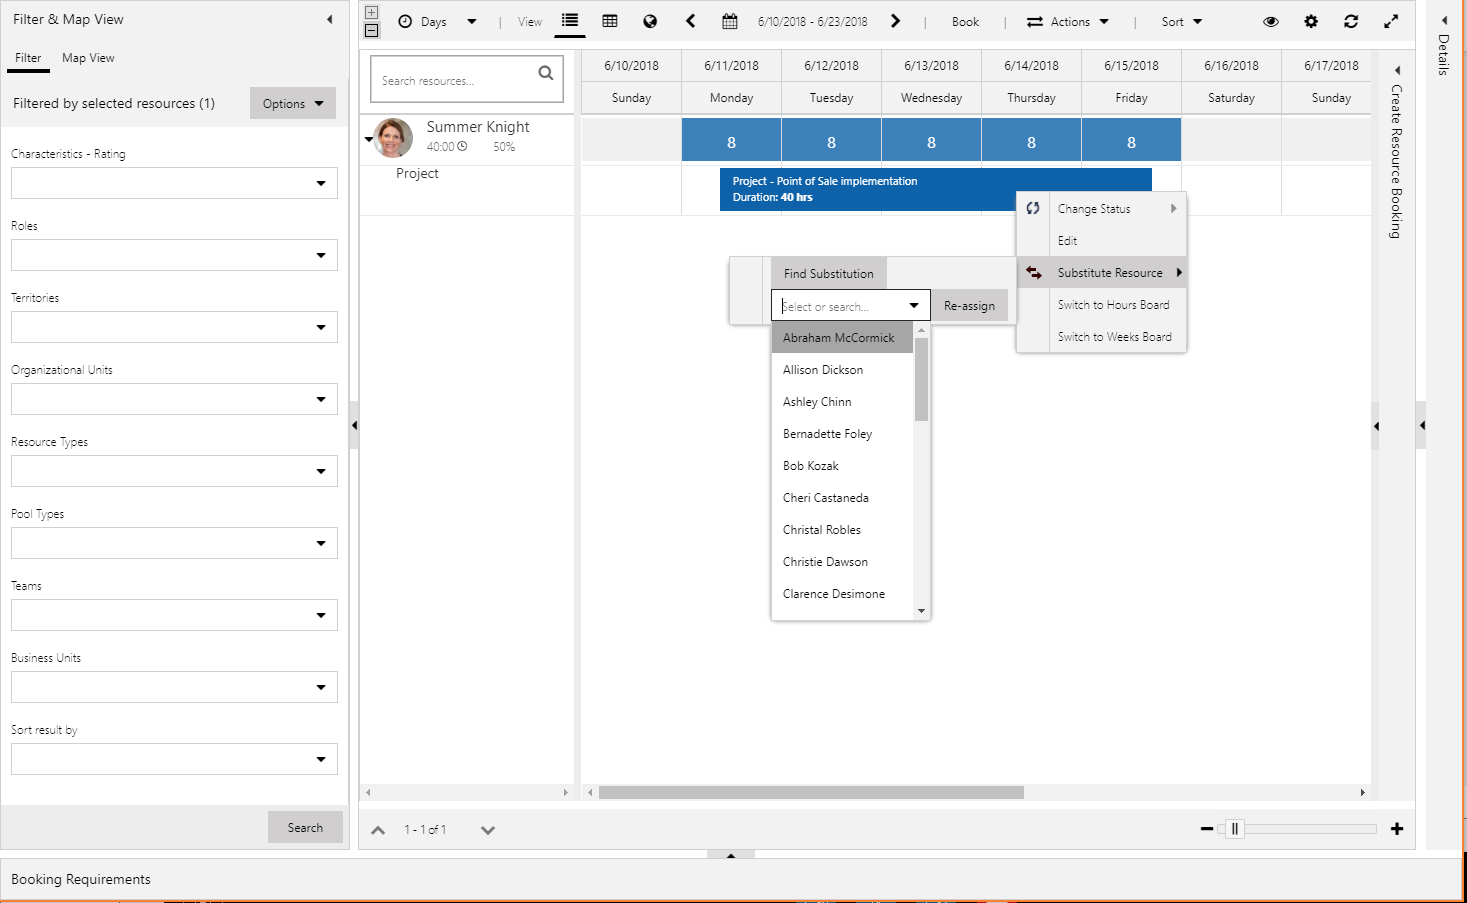The width and height of the screenshot is (1467, 903).
Task: Click the Re-assign button
Action: pyautogui.click(x=969, y=306)
